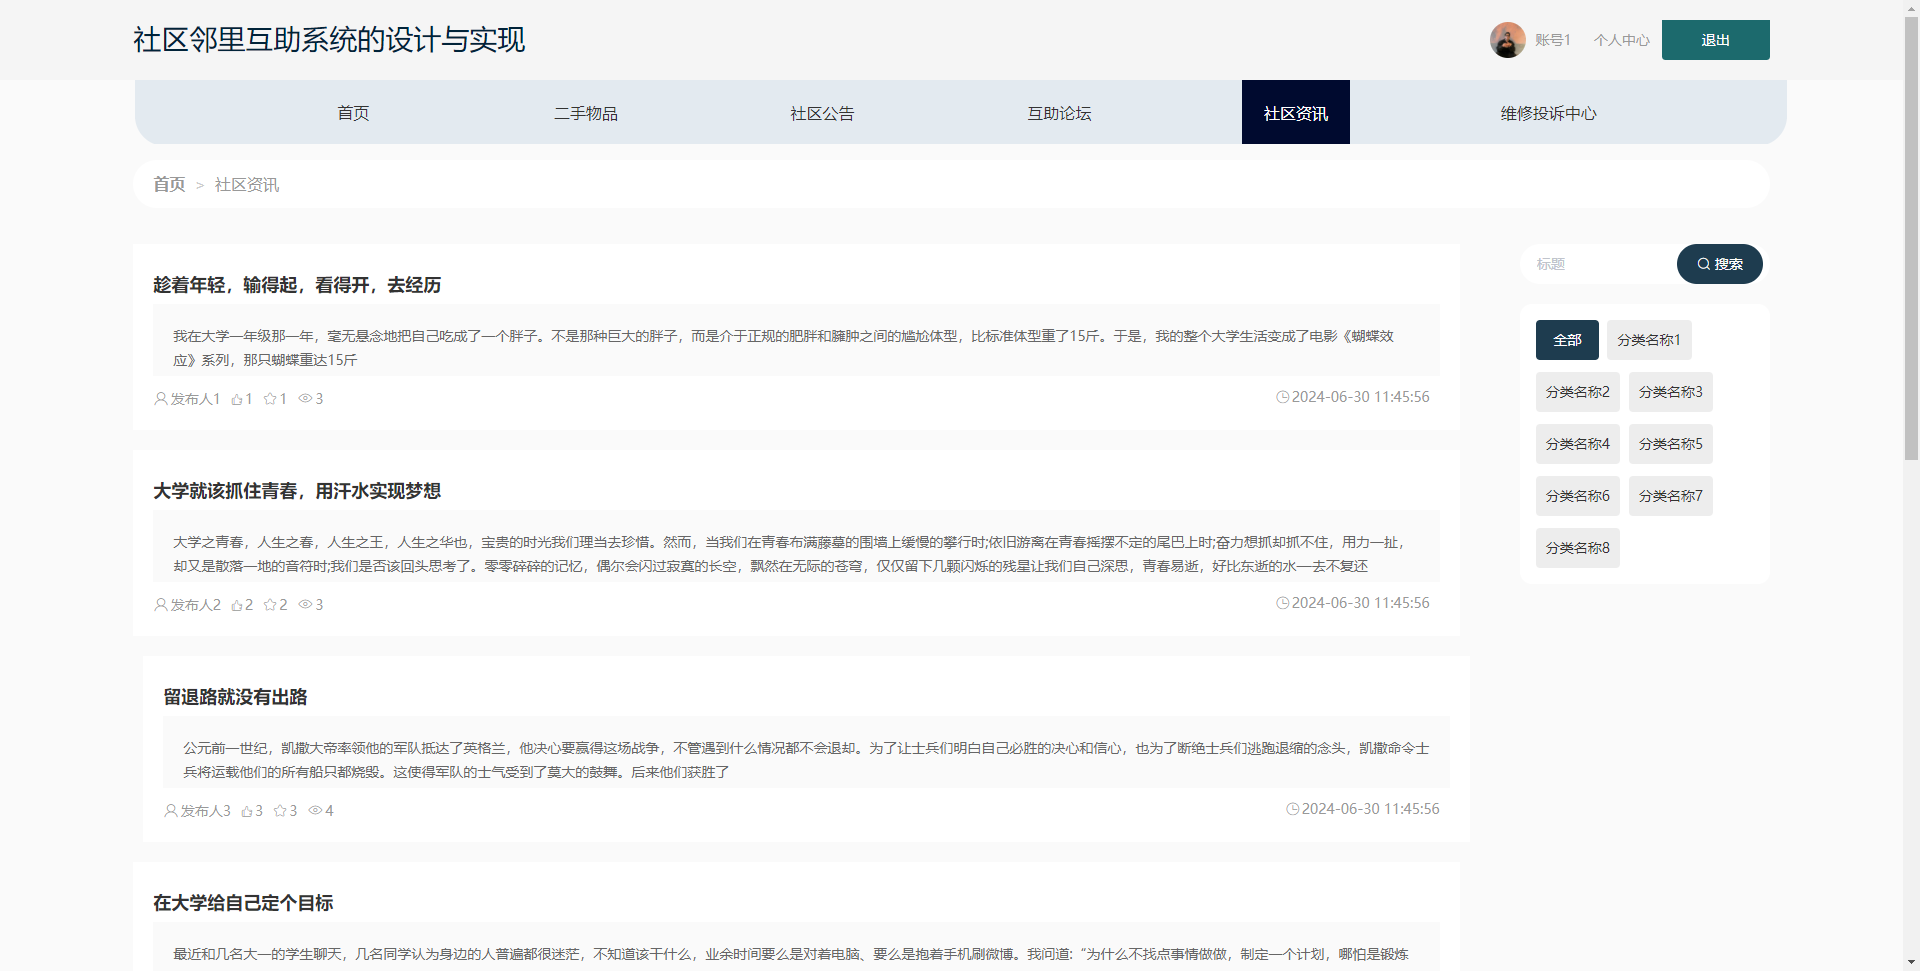Click the clock icon on 发布人3's post date
Screen dimensions: 1920x971
click(x=1293, y=809)
